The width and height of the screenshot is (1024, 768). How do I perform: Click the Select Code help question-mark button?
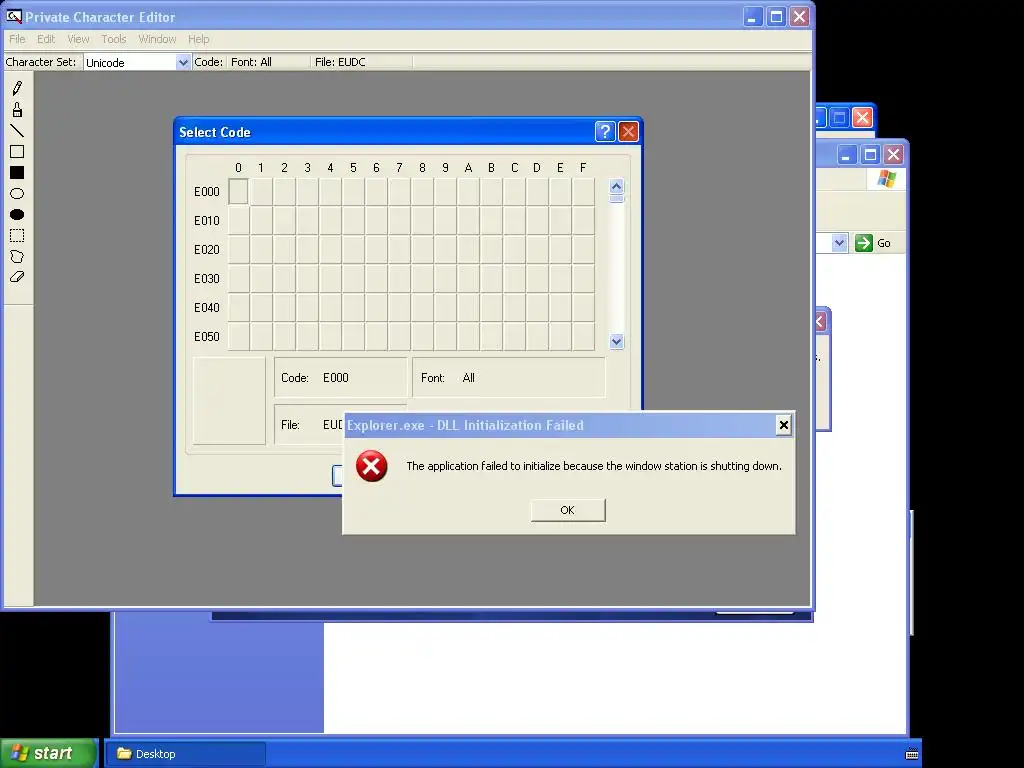click(x=605, y=132)
